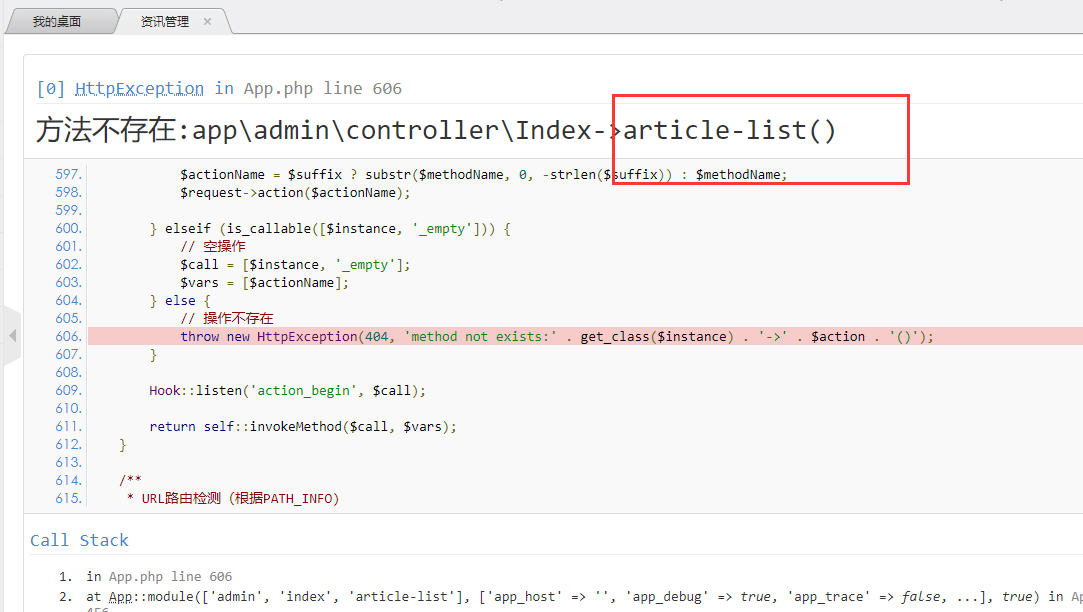Click the 操作不存在 comment line

click(x=227, y=318)
